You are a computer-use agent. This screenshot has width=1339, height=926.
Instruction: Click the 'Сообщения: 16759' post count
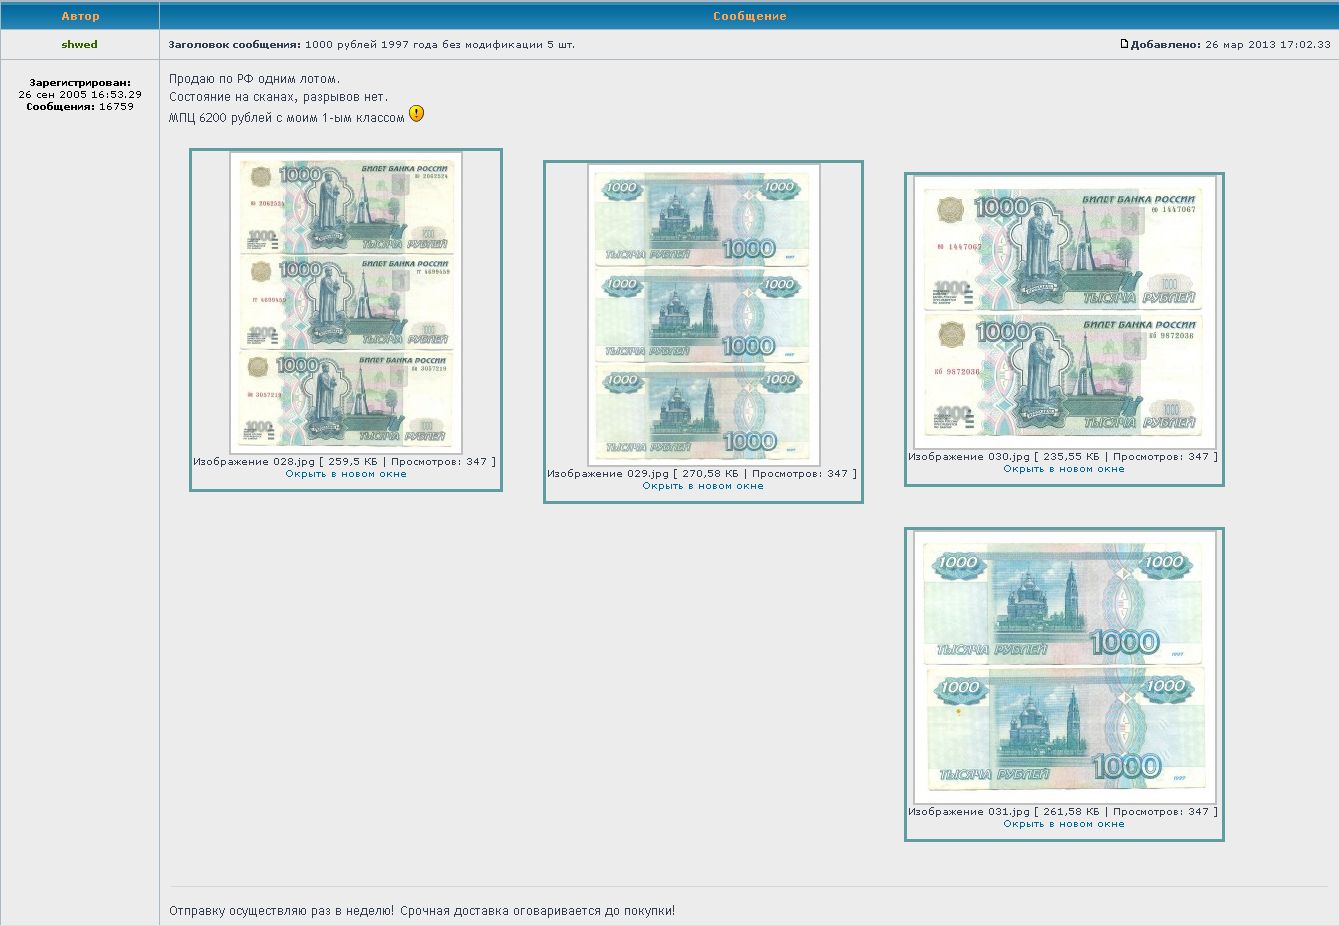[x=80, y=106]
